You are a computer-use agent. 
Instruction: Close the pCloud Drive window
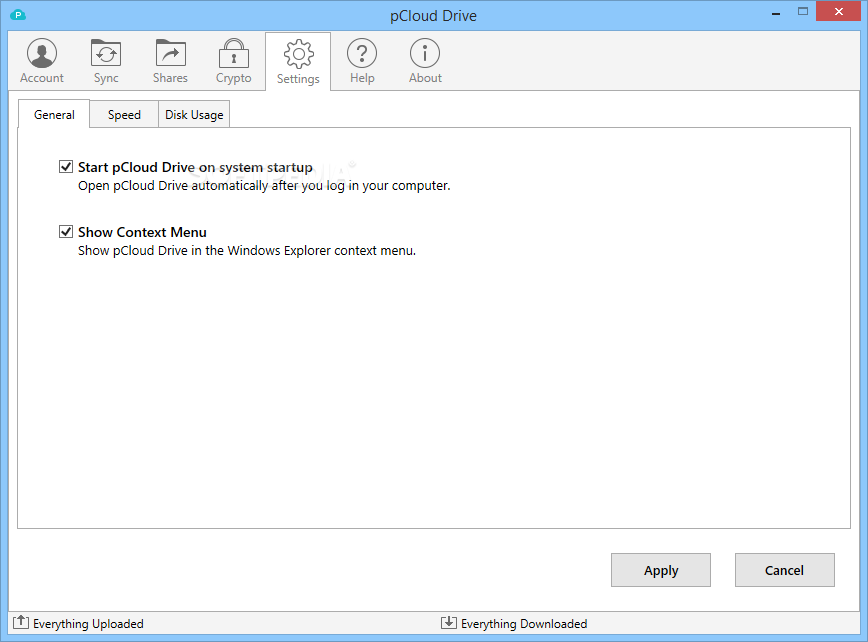pyautogui.click(x=839, y=11)
